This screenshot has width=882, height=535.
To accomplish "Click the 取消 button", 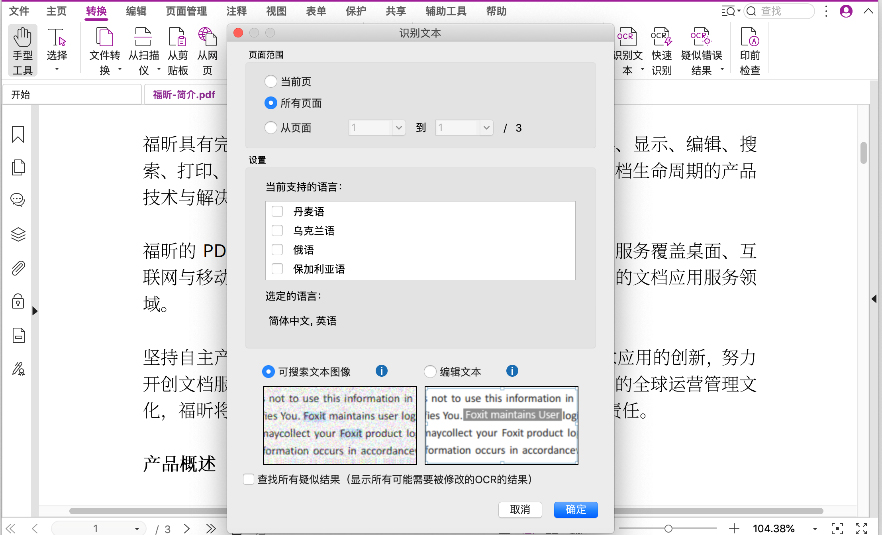I will click(x=520, y=509).
